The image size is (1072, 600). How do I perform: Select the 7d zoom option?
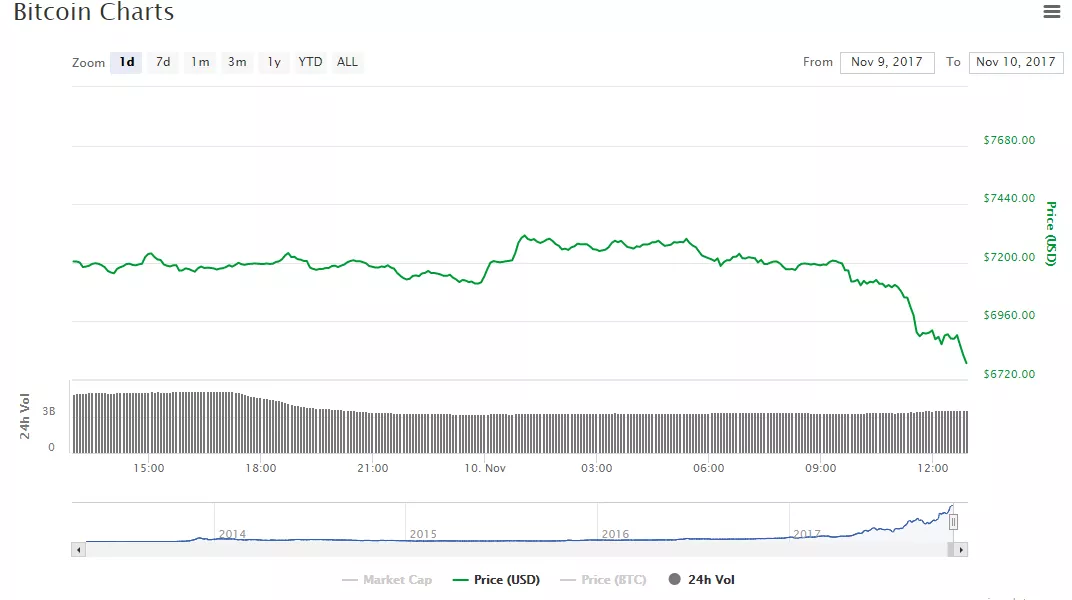[163, 62]
